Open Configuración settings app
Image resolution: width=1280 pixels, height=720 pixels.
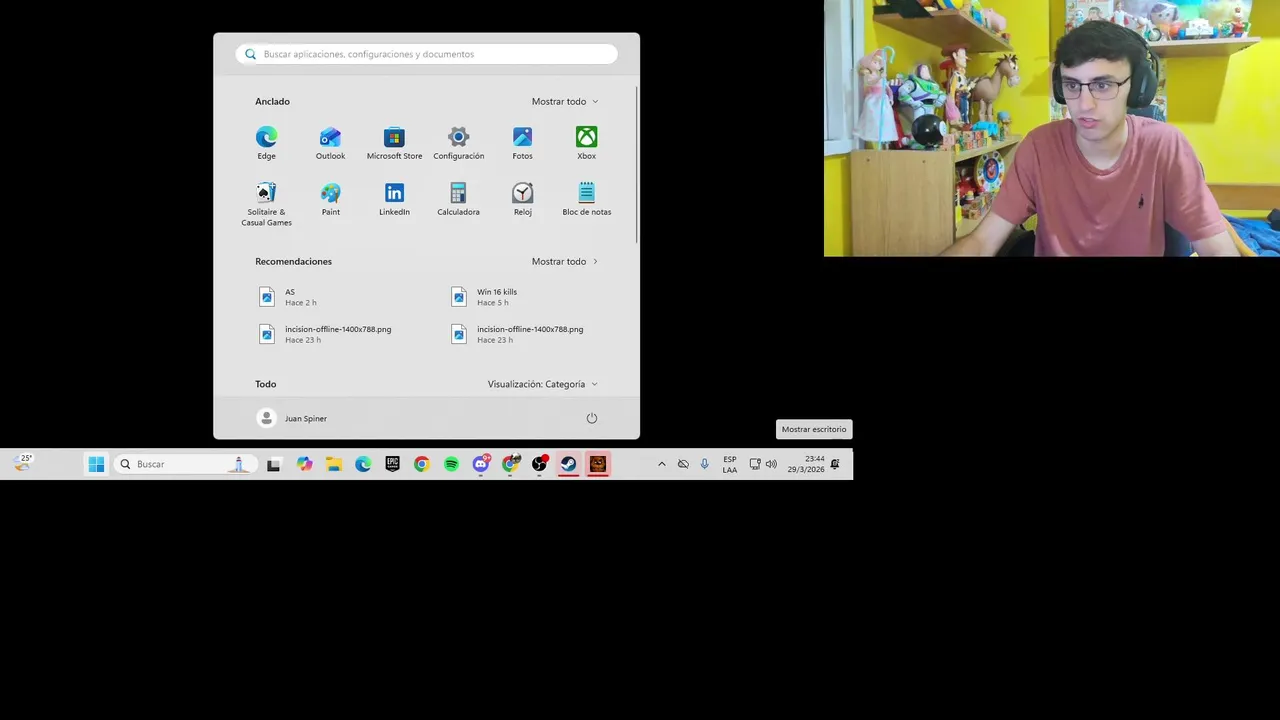pyautogui.click(x=458, y=143)
